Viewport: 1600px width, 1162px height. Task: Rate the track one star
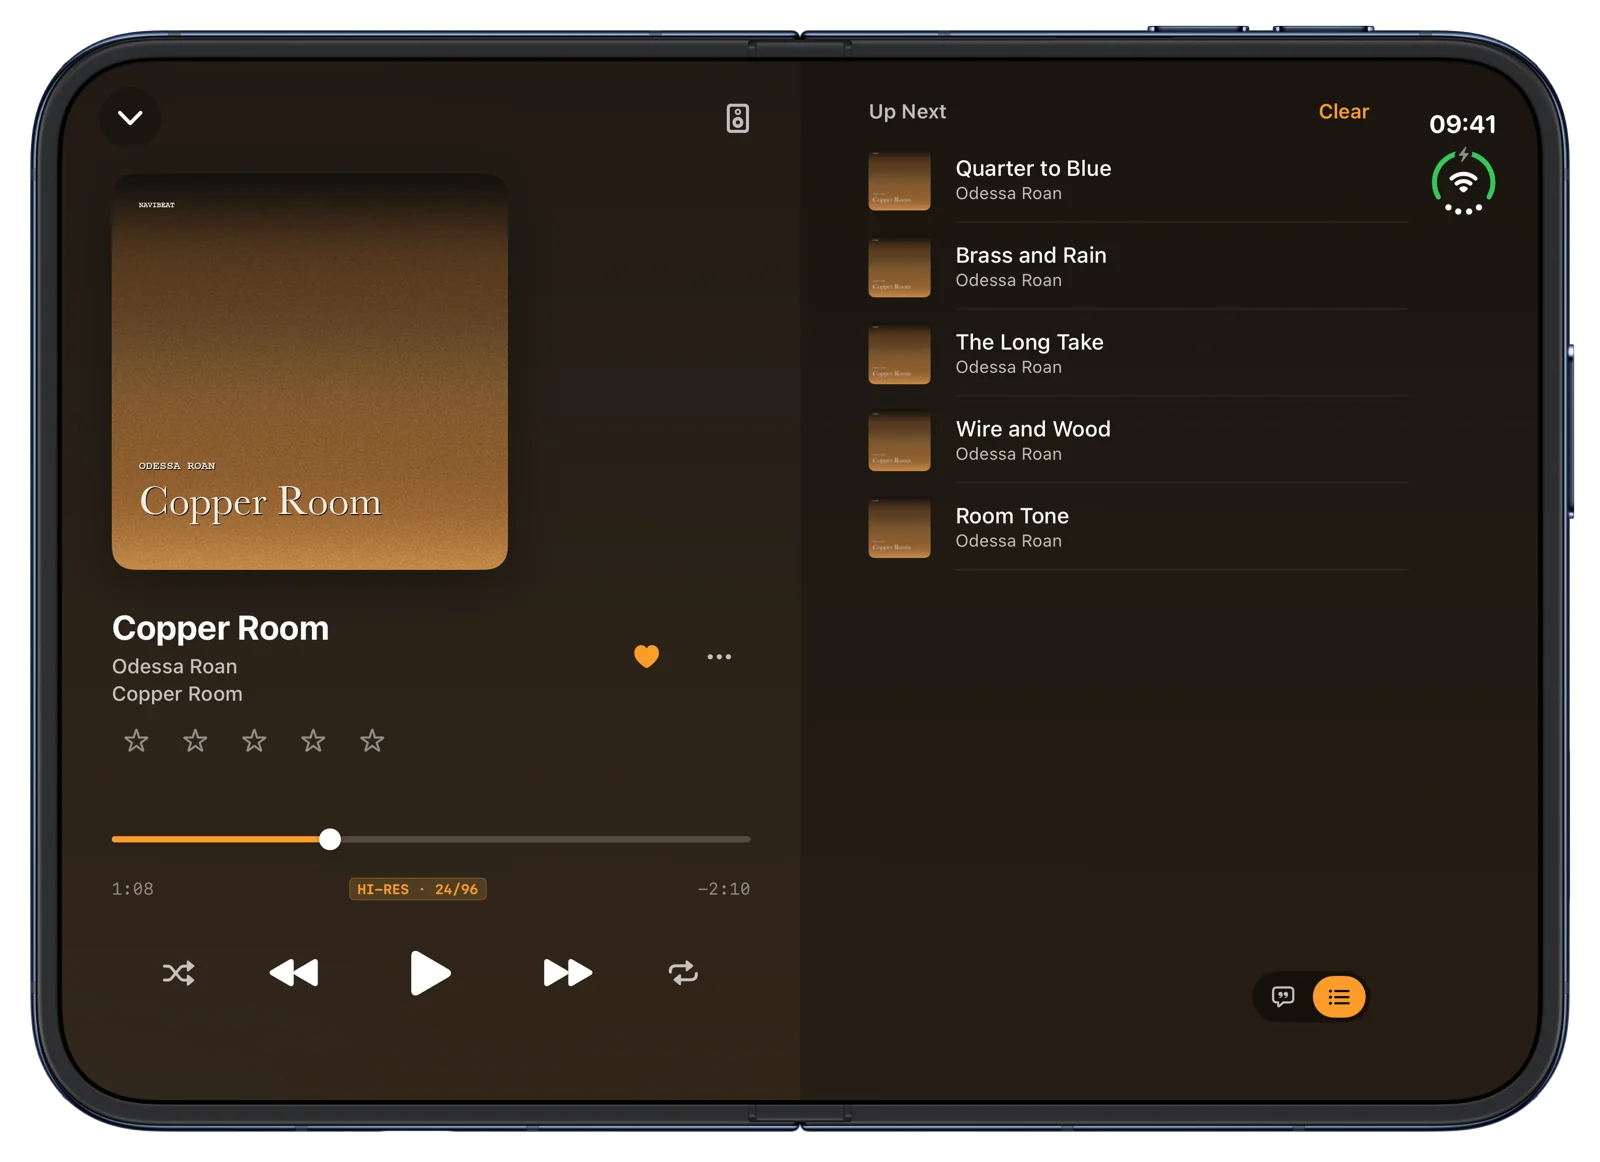[x=136, y=740]
